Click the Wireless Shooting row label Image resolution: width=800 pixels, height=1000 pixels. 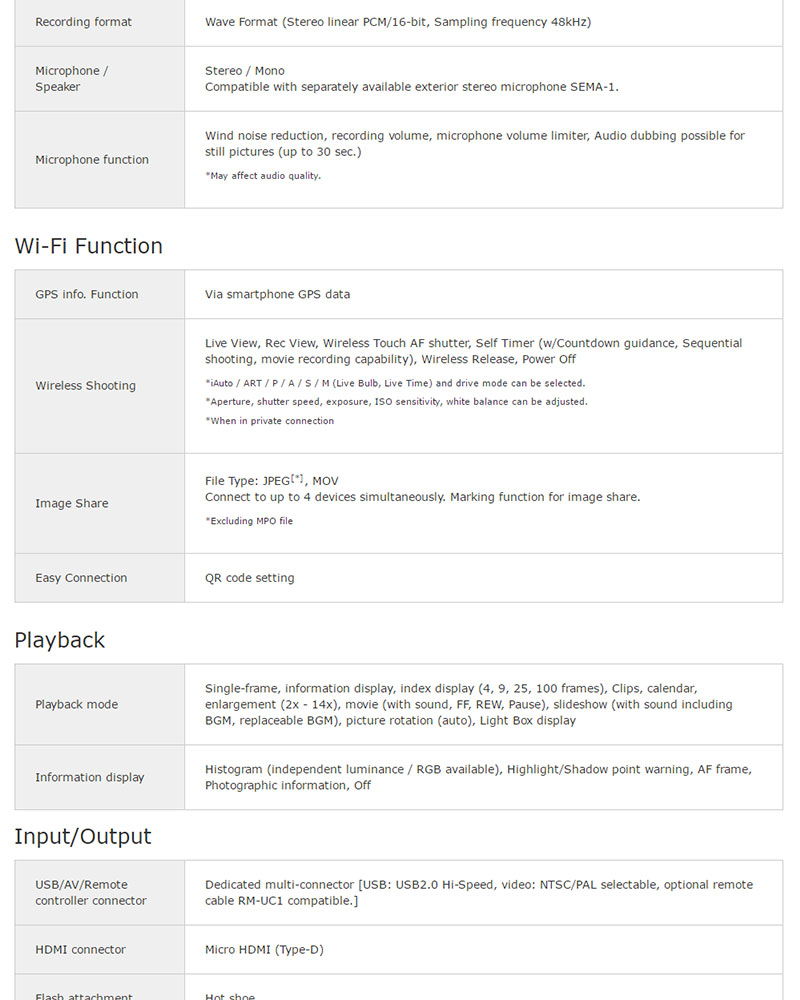click(85, 386)
